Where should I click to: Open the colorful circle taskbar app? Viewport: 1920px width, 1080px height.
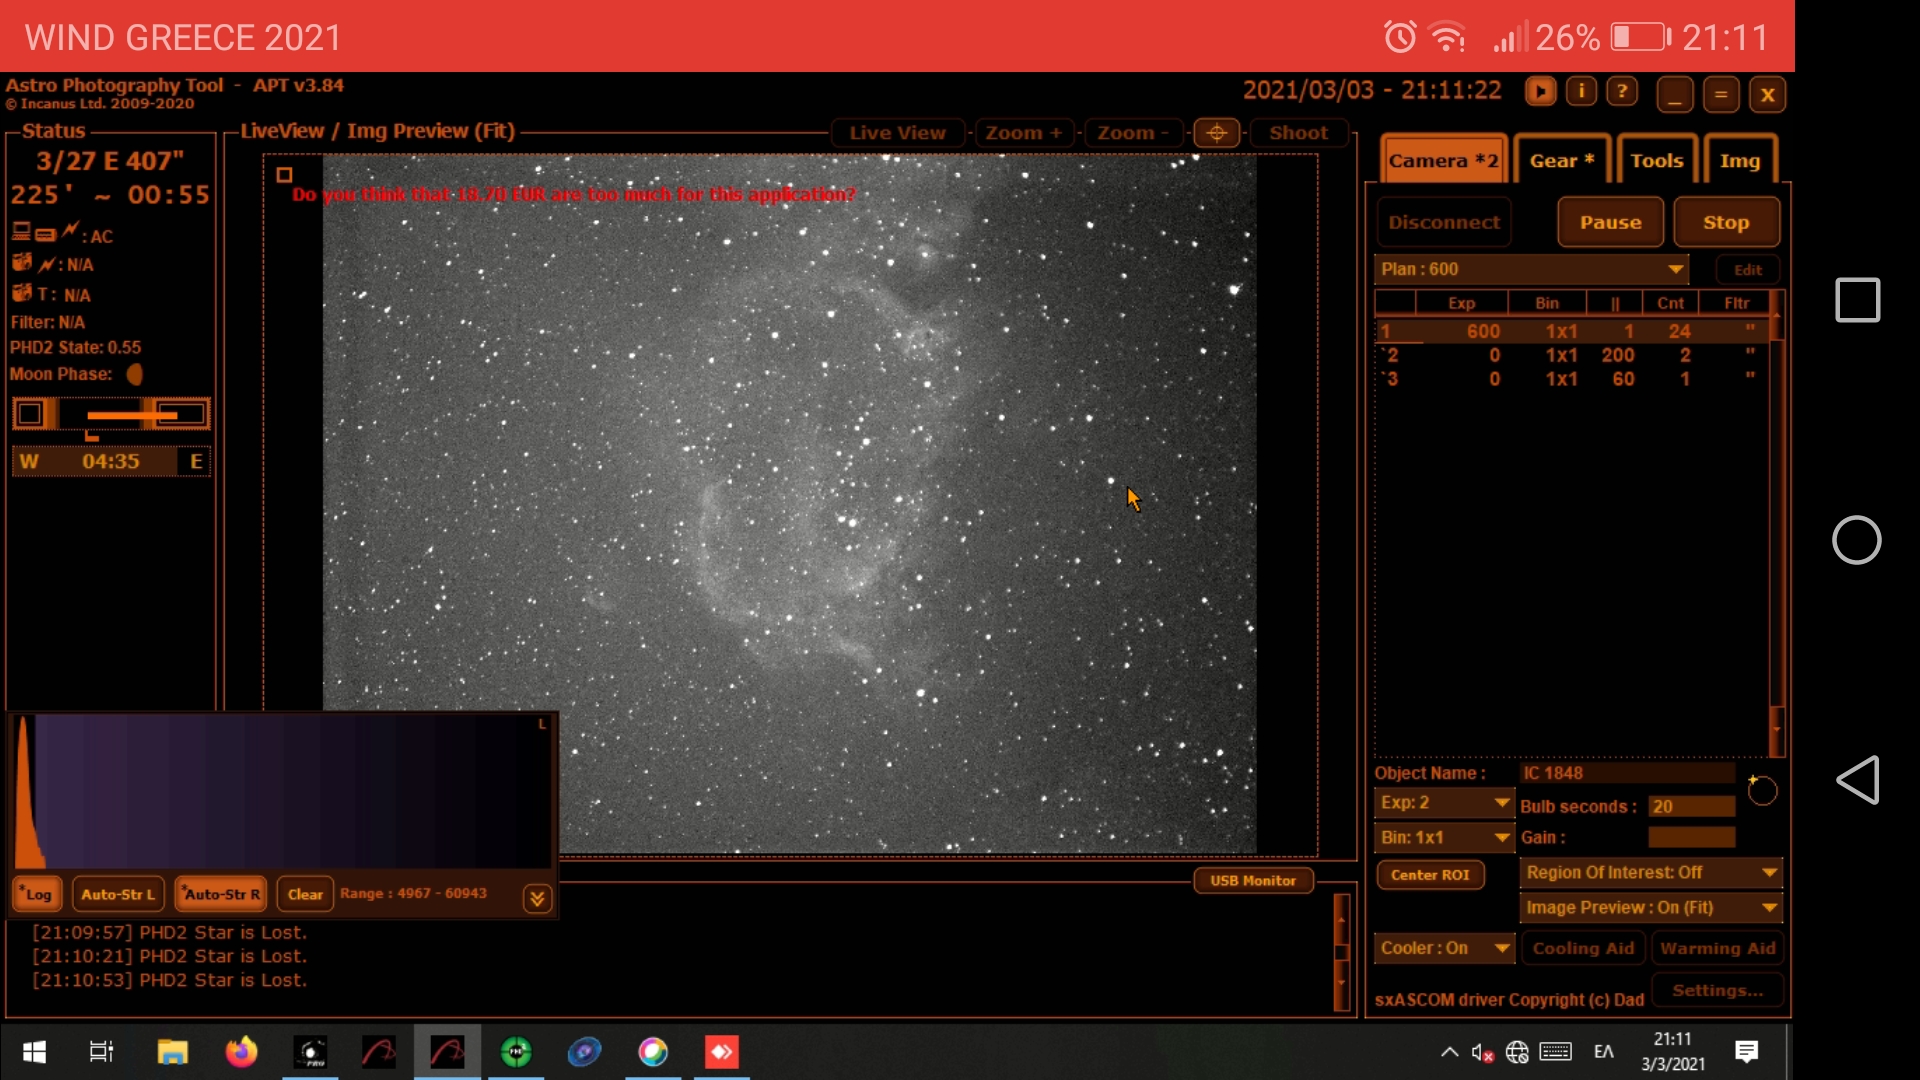653,1052
